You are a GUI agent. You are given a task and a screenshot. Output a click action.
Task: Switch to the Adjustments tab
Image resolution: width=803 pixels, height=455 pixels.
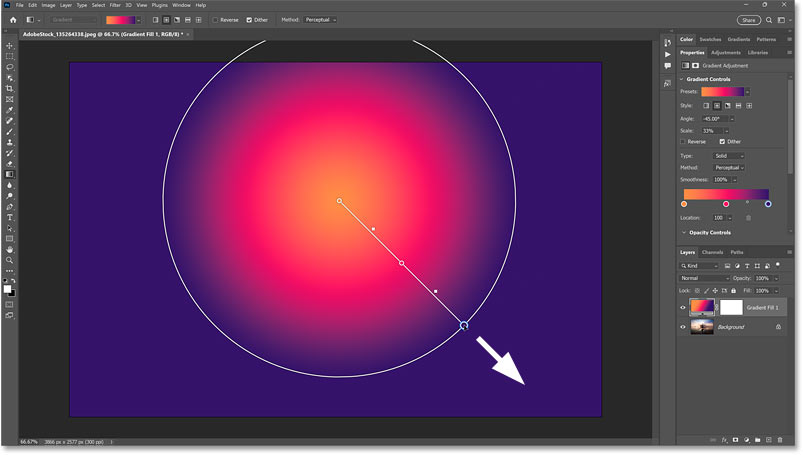tap(725, 52)
